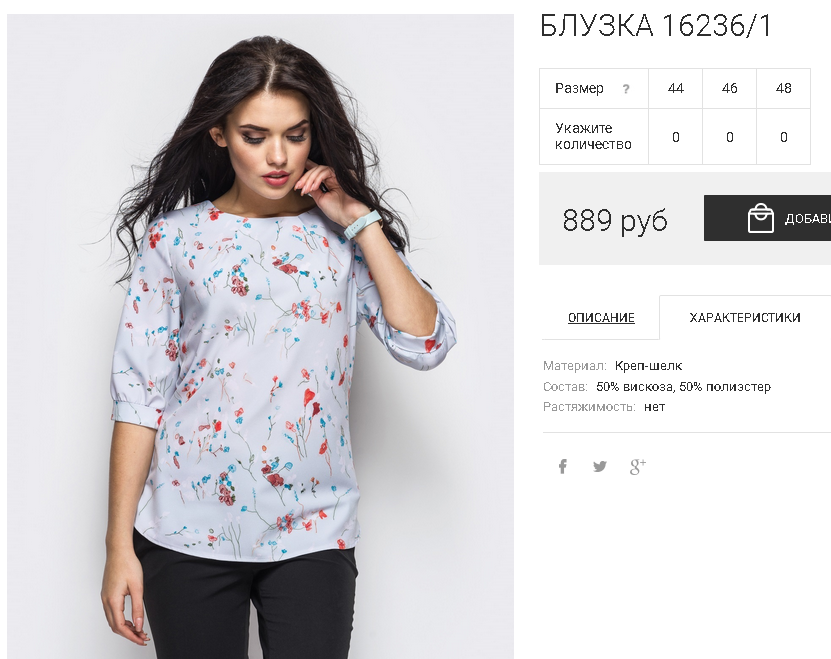Click the shopping bag icon

pos(761,218)
